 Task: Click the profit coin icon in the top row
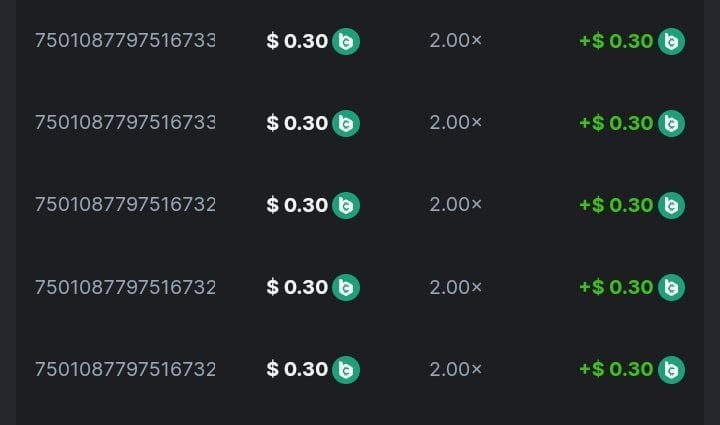[x=671, y=41]
